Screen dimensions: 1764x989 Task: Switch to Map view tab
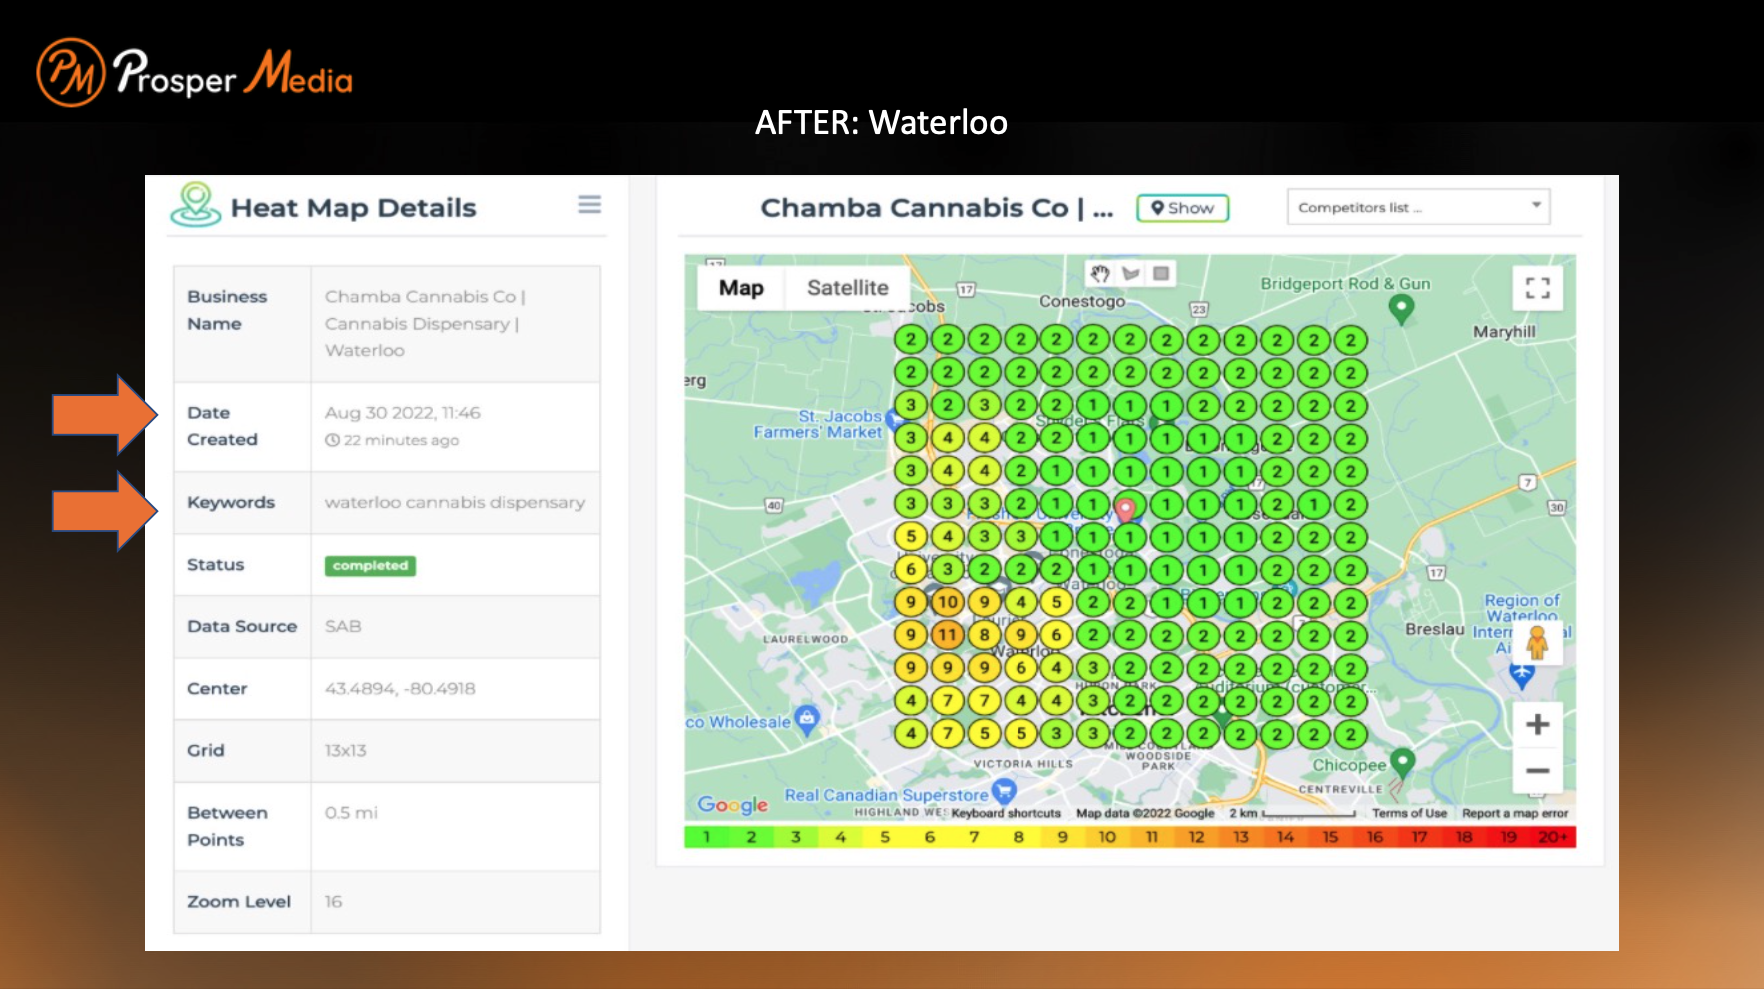tap(741, 288)
